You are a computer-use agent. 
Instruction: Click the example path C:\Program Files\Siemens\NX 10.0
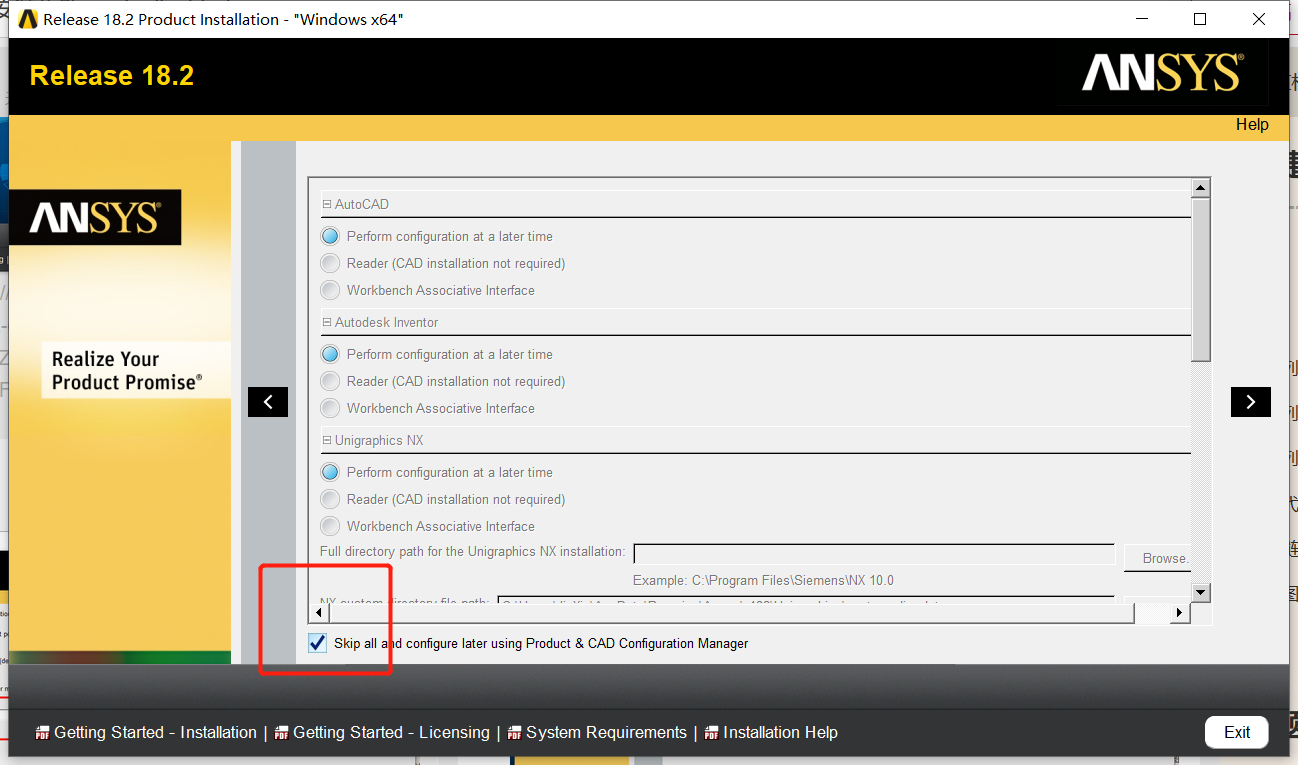[x=793, y=580]
